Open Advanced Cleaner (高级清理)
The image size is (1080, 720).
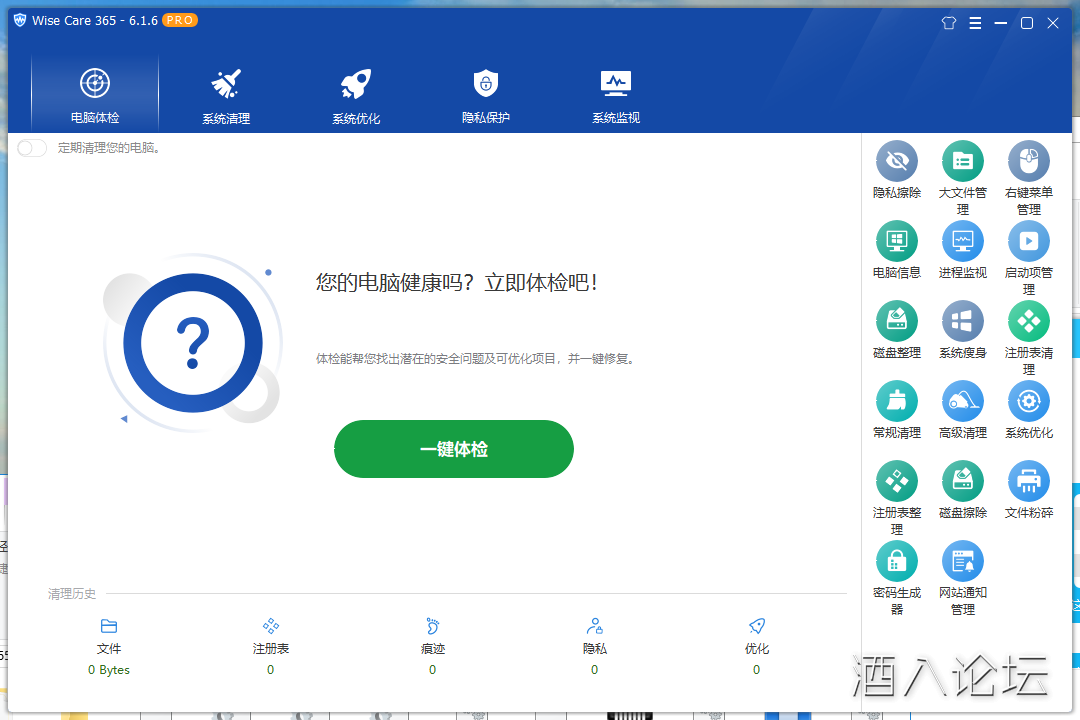(962, 400)
